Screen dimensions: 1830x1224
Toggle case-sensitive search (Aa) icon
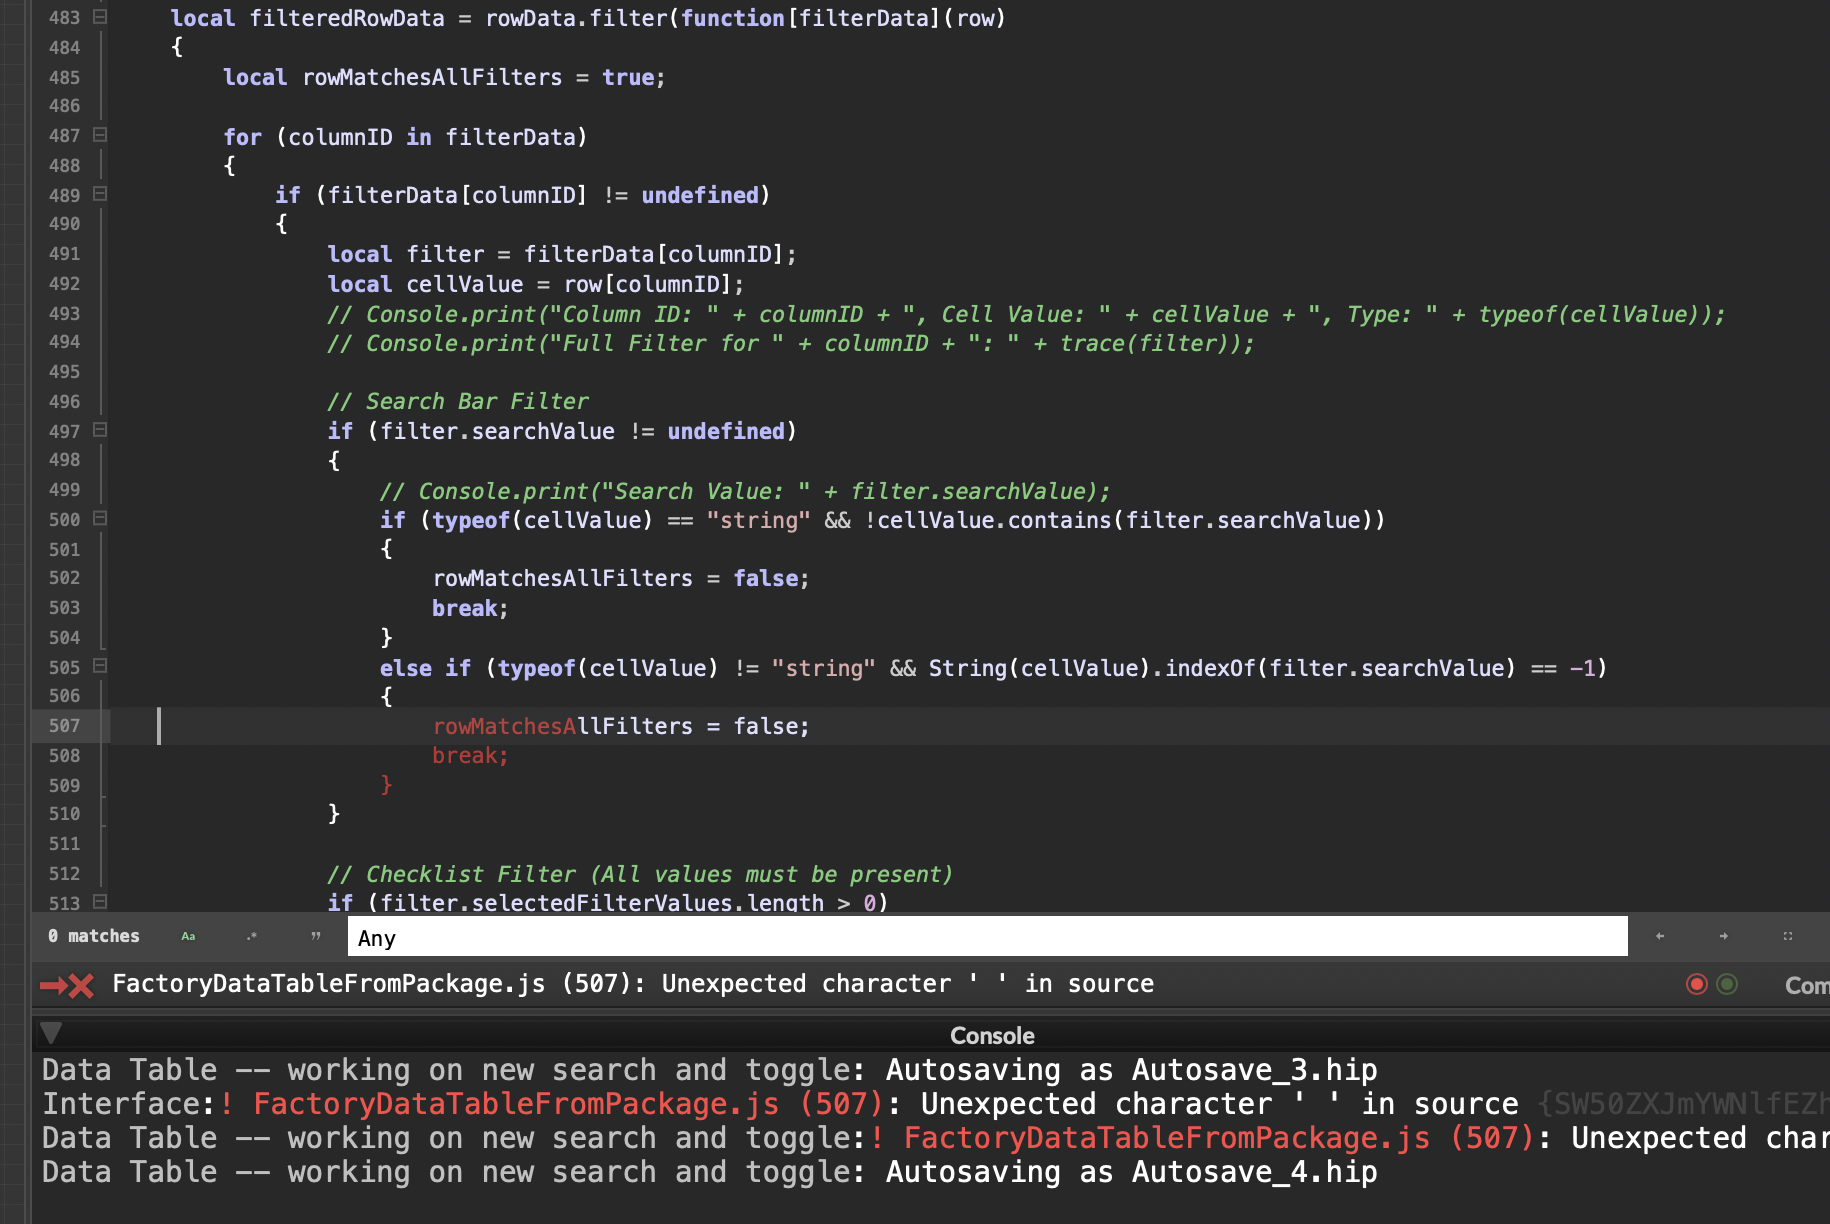(x=188, y=937)
